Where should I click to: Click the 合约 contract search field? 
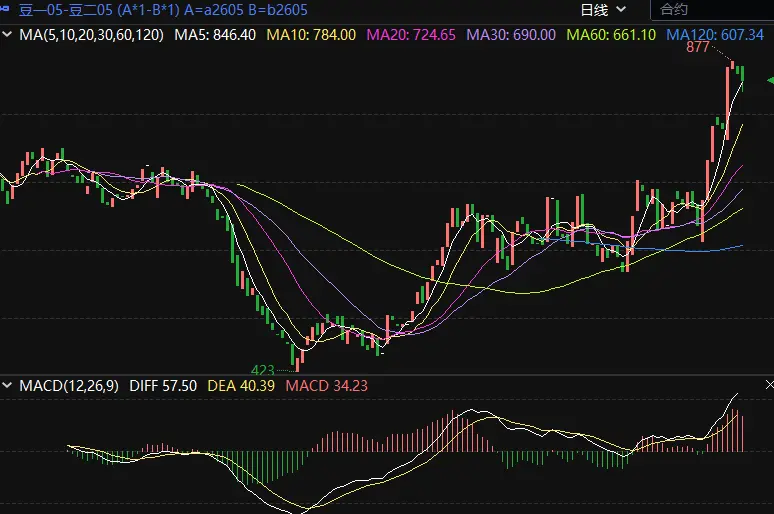click(712, 10)
